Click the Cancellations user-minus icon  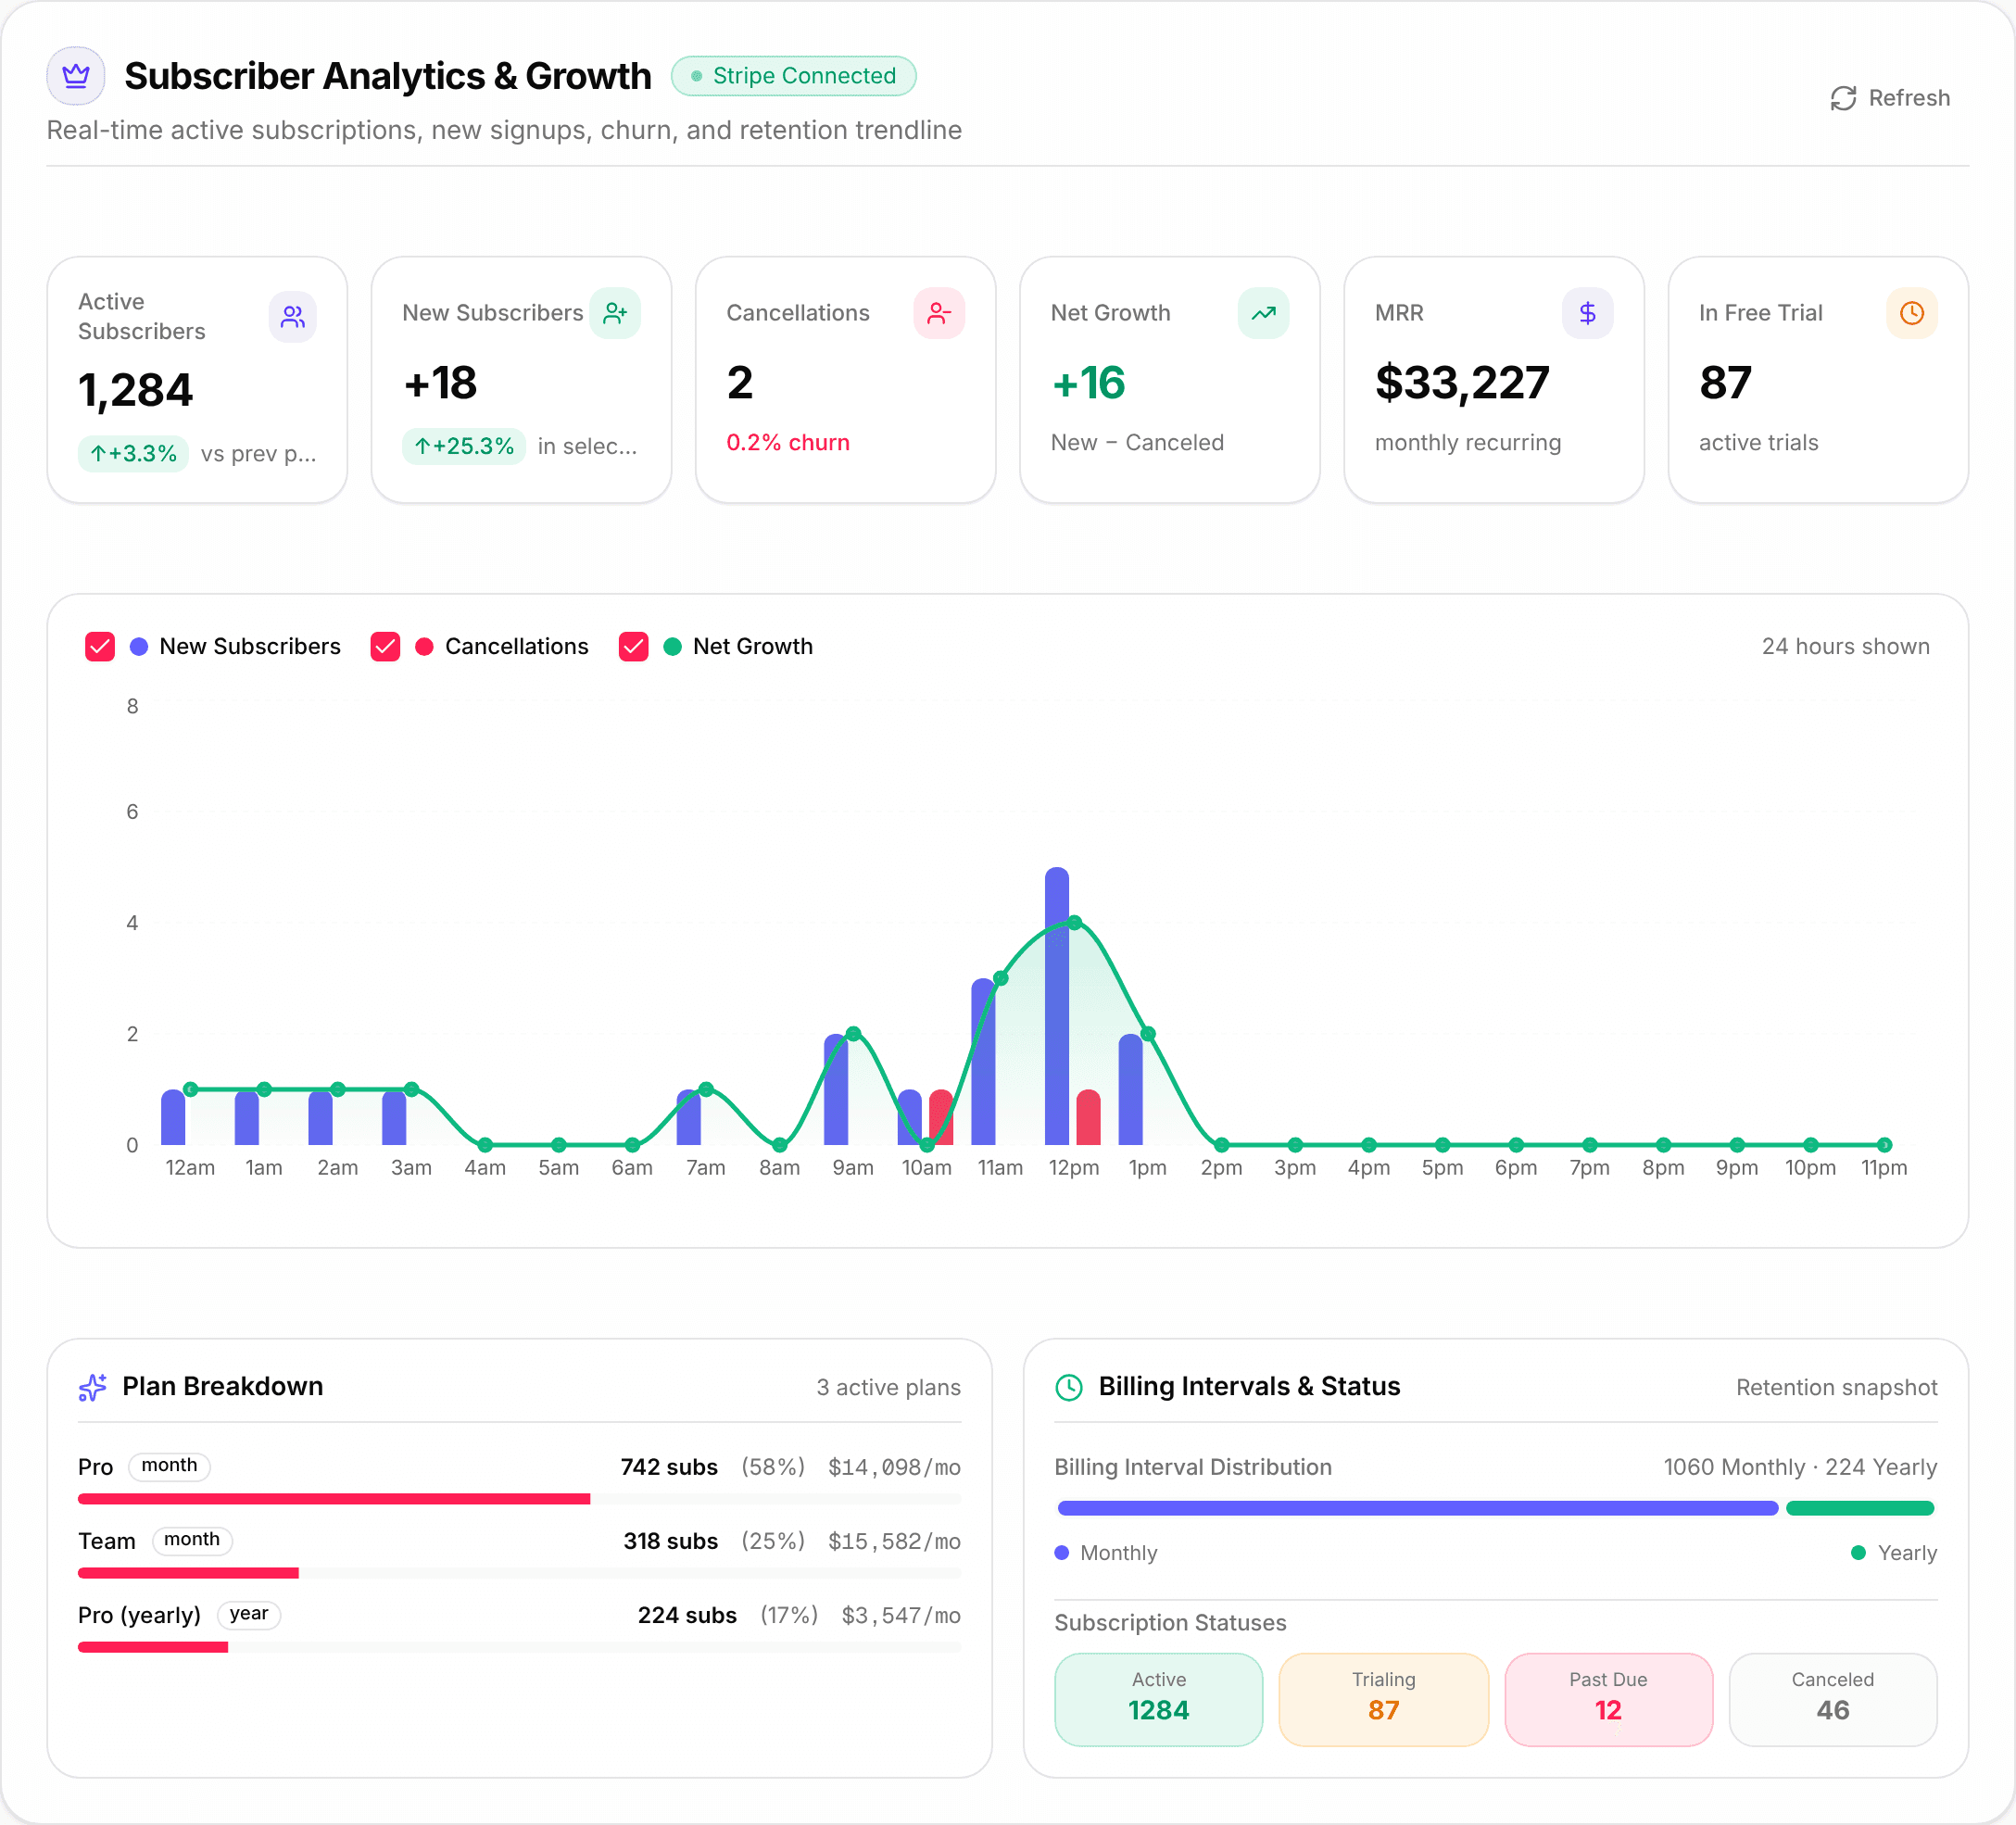(x=939, y=313)
